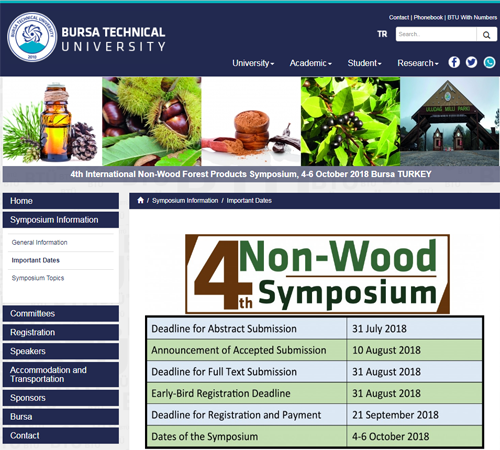This screenshot has height=450, width=500.
Task: Click the '21 September 2018' cell
Action: 414,415
